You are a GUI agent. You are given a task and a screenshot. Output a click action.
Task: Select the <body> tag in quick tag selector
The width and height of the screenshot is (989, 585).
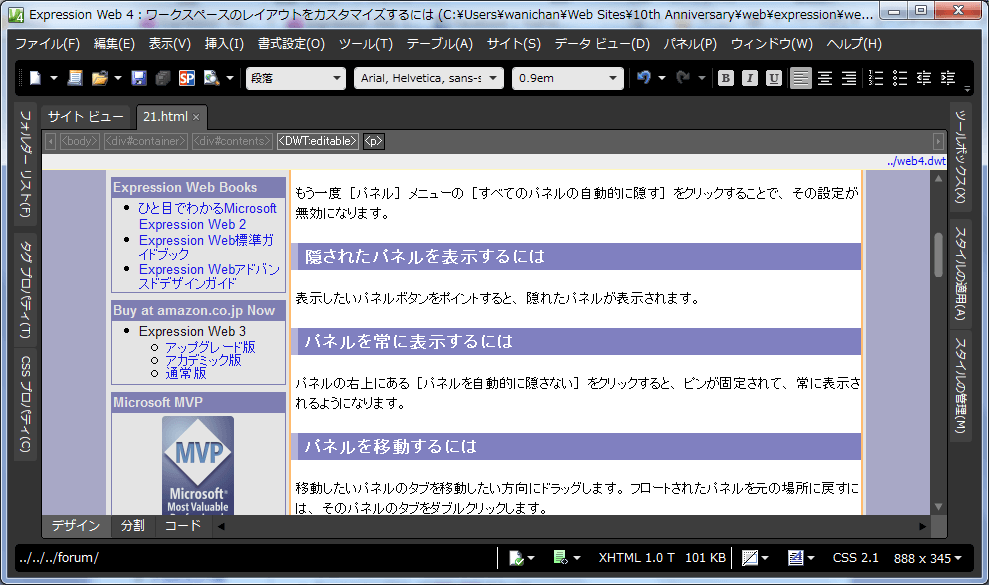(79, 141)
